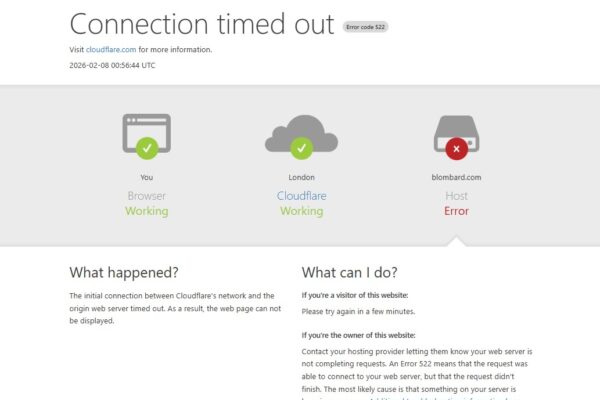The height and width of the screenshot is (400, 600).
Task: Click the host server icon
Action: click(456, 131)
